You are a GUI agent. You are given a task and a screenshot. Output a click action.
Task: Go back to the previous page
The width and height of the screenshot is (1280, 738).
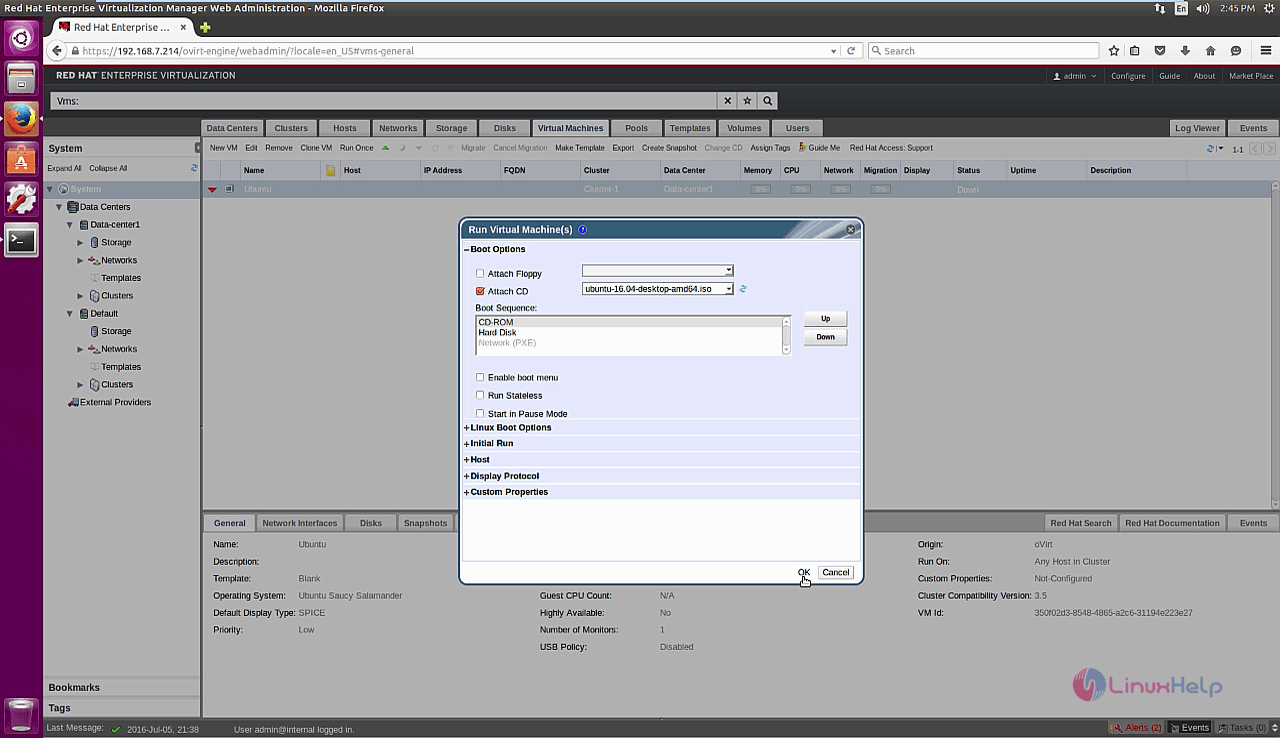[x=57, y=51]
